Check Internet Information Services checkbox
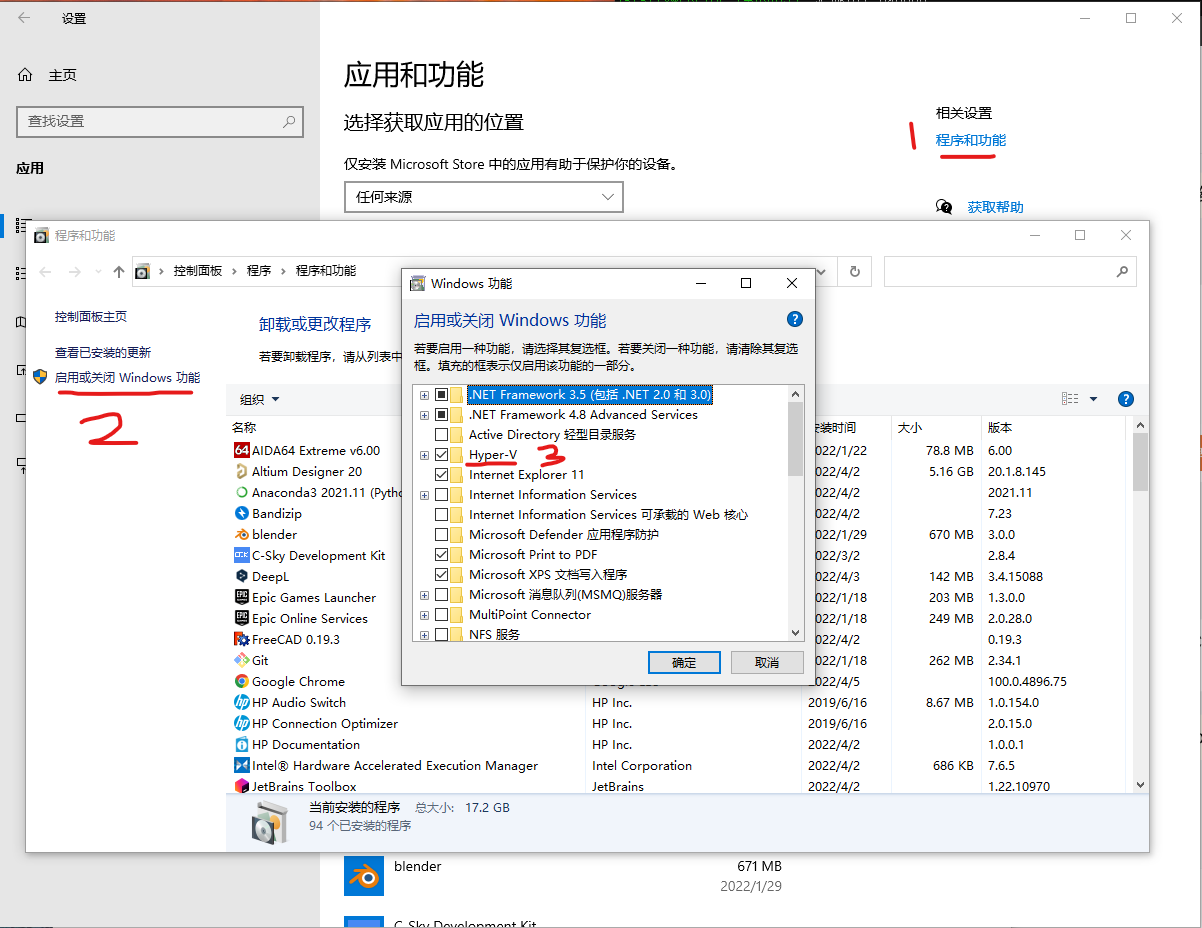 (442, 495)
